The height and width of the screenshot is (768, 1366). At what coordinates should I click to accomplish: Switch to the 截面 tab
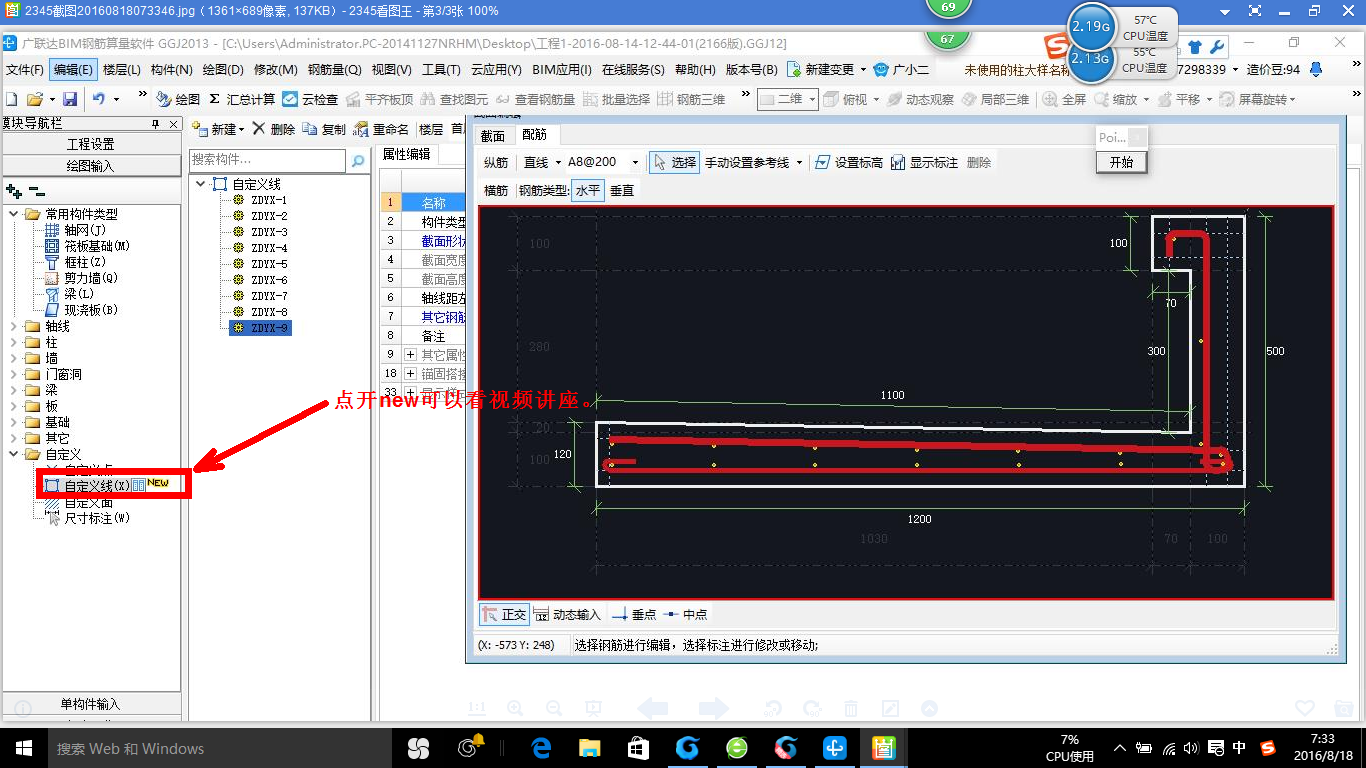(493, 136)
